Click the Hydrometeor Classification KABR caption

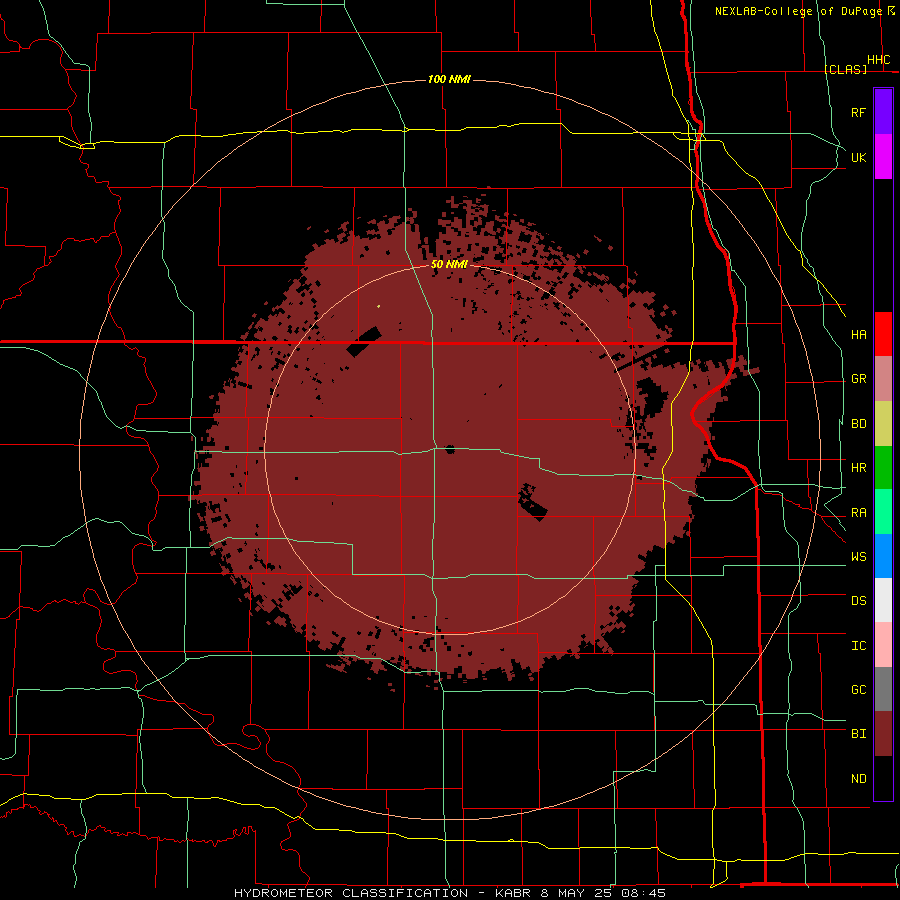(450, 893)
